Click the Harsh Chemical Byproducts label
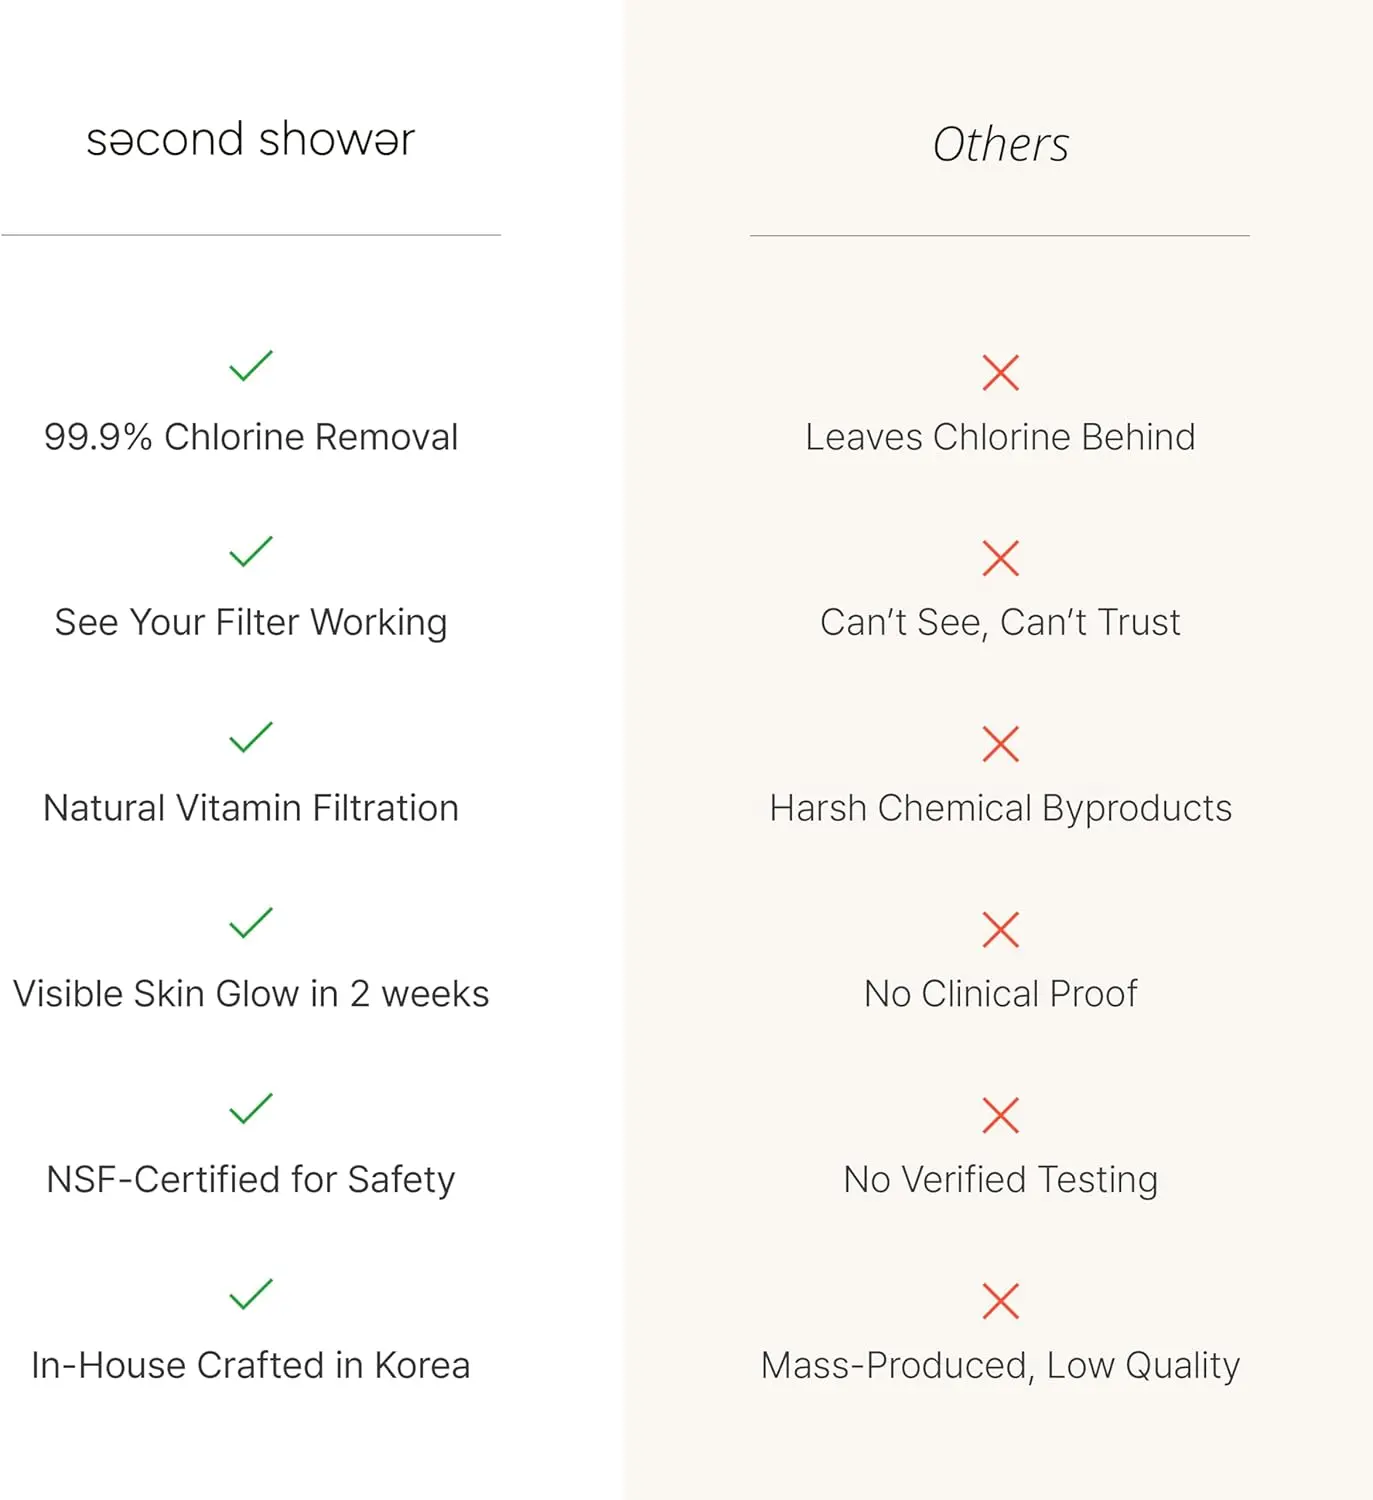The width and height of the screenshot is (1373, 1500). (1000, 808)
